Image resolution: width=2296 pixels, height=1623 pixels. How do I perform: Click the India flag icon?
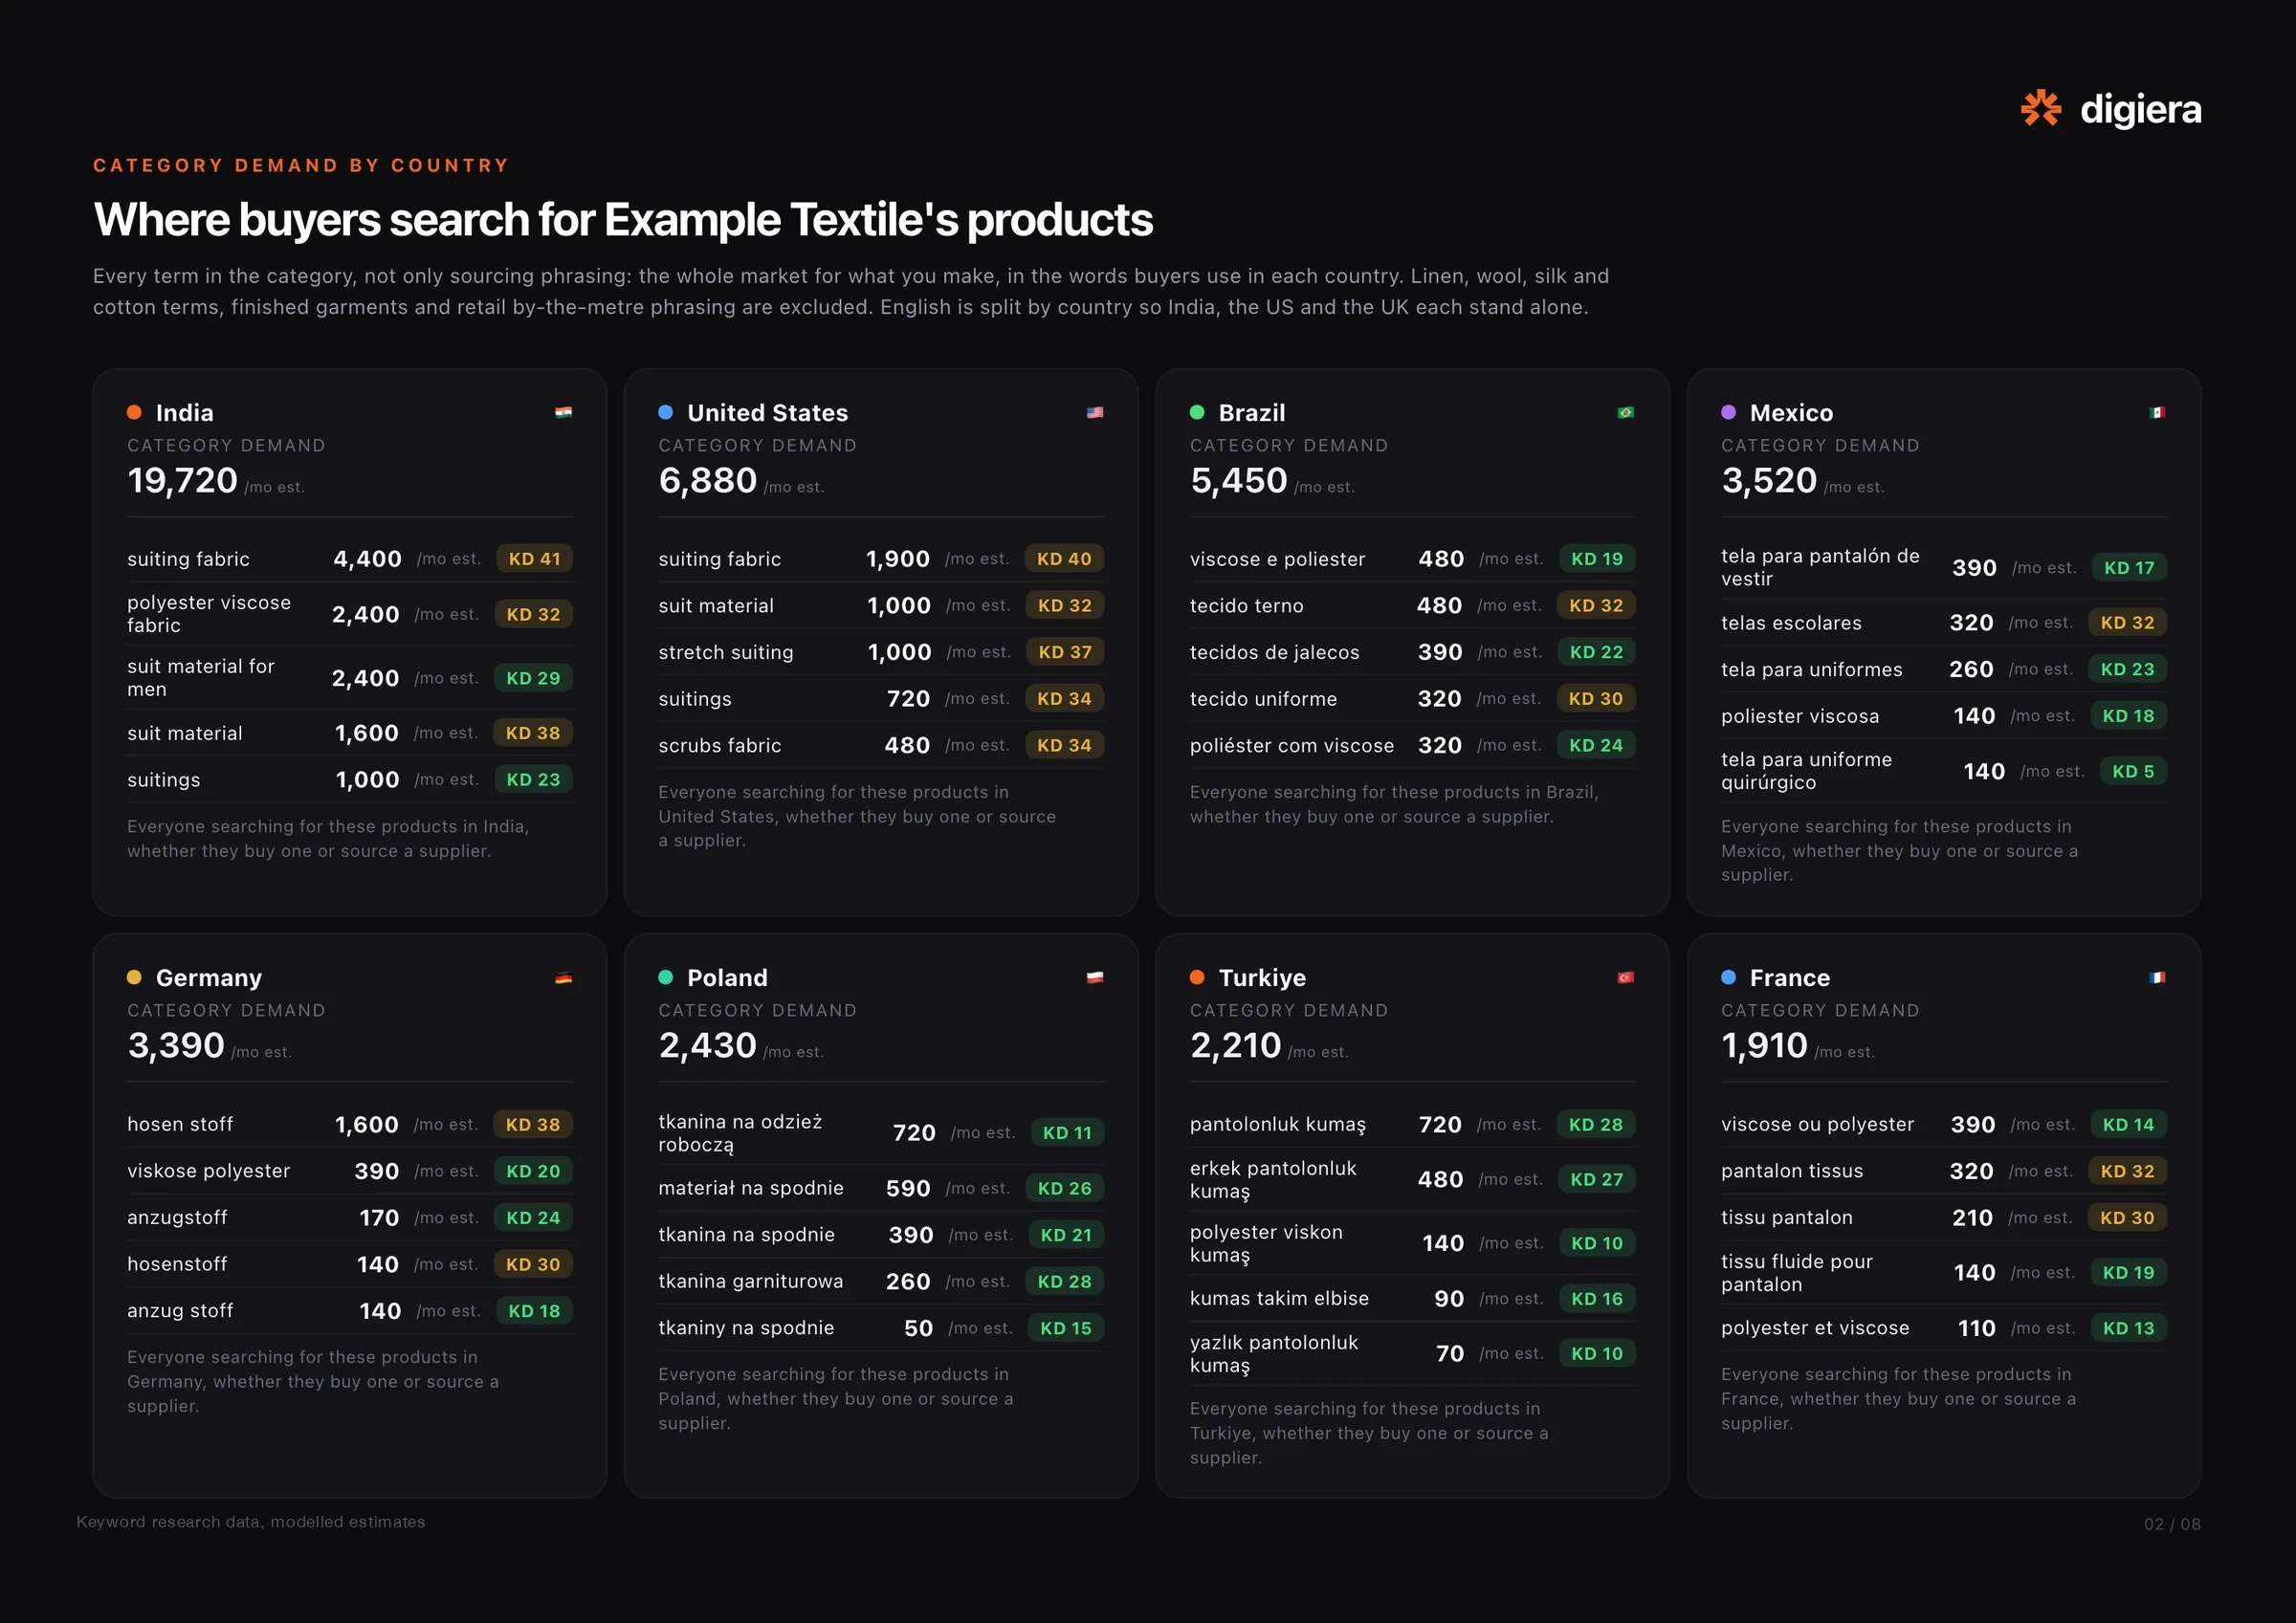[x=564, y=412]
